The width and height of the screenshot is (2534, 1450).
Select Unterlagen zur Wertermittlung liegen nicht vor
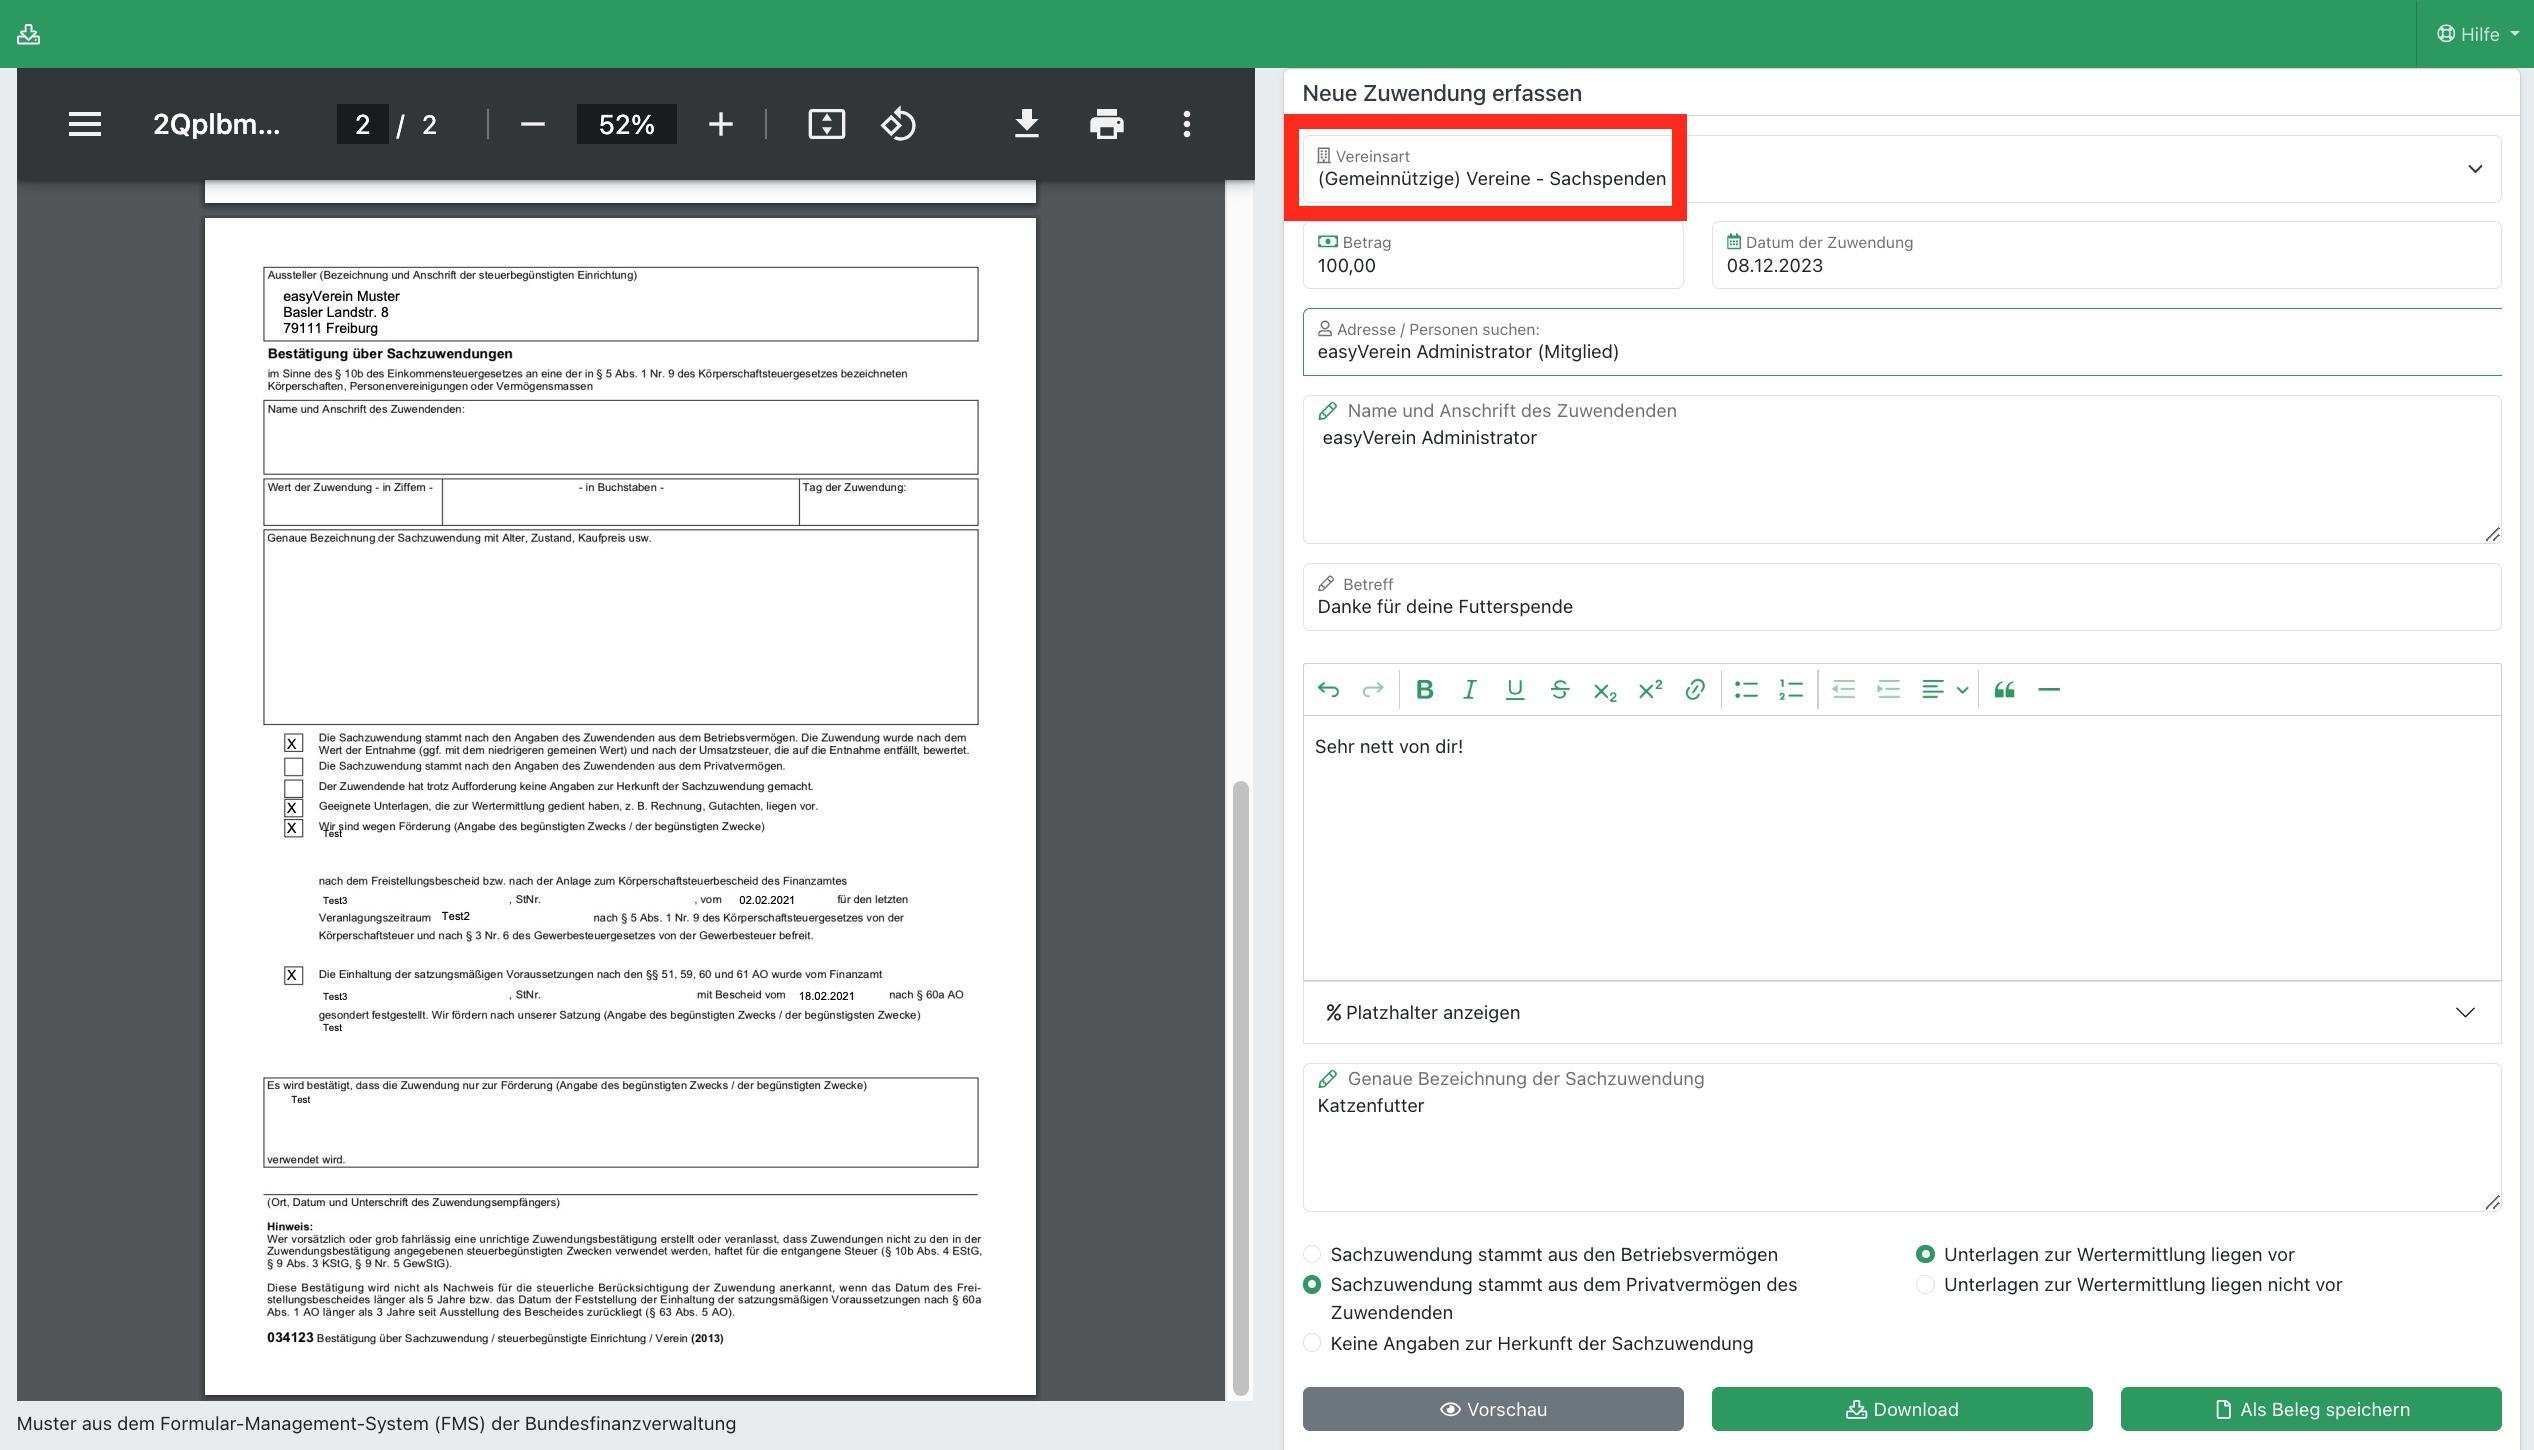tap(1925, 1284)
